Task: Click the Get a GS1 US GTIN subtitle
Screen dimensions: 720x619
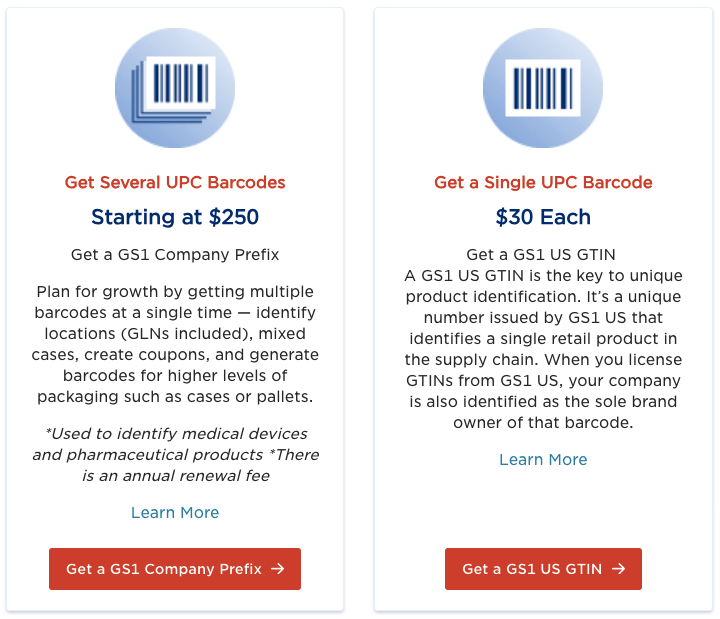Action: (543, 254)
